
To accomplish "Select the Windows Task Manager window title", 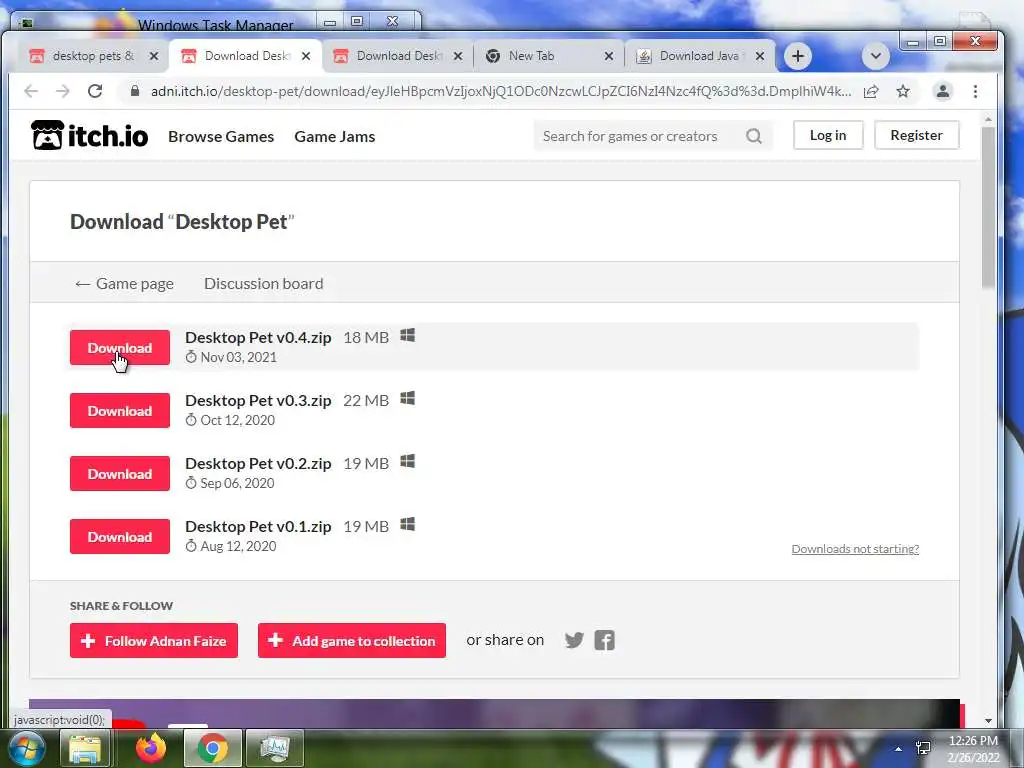I will click(x=216, y=25).
